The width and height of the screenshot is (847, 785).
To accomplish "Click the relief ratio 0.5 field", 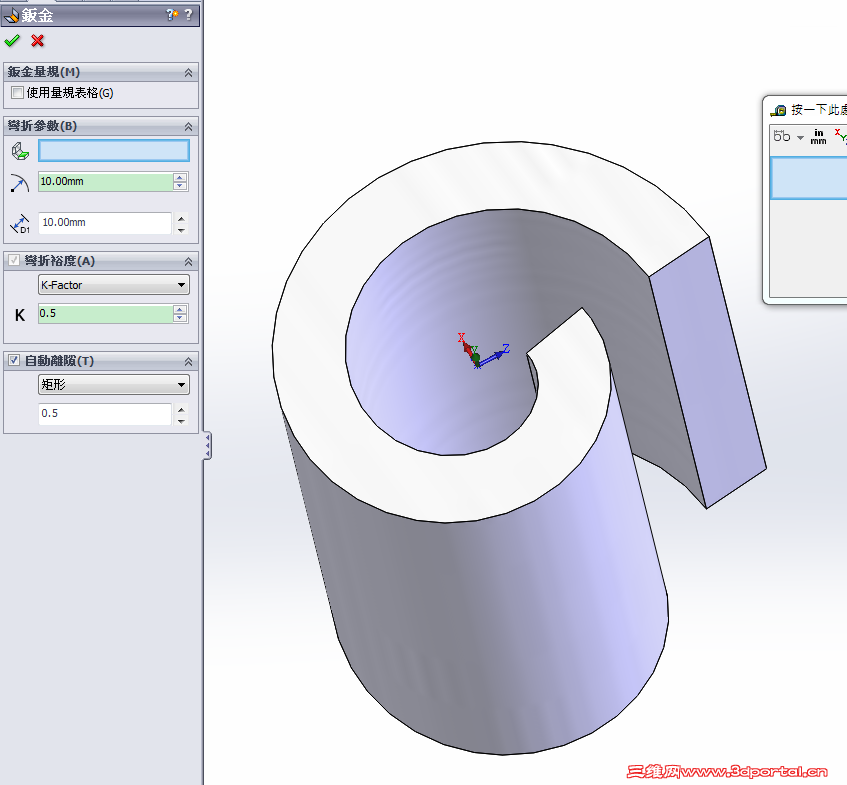I will 105,414.
